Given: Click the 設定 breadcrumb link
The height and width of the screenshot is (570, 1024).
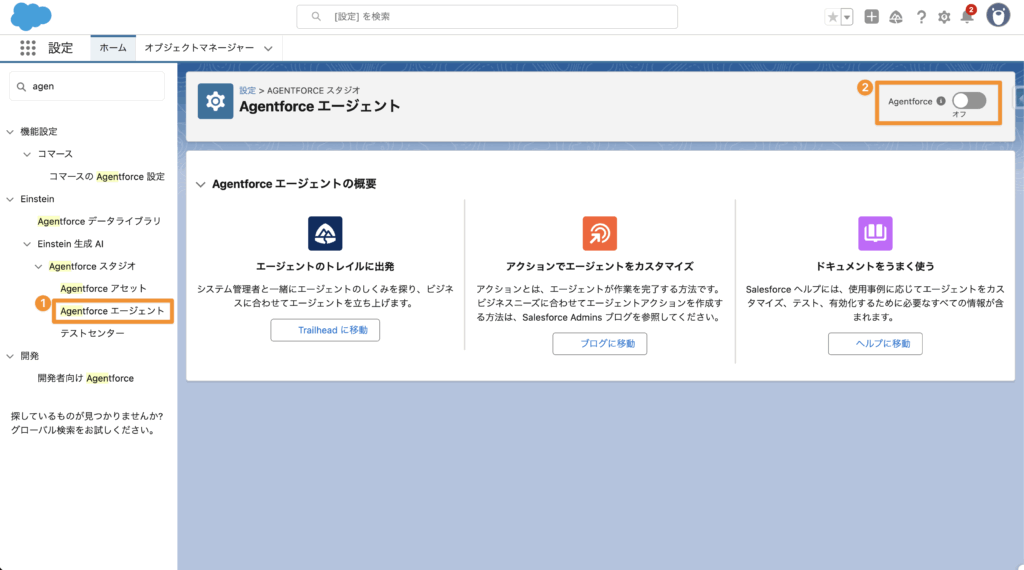Looking at the screenshot, I should (x=248, y=91).
